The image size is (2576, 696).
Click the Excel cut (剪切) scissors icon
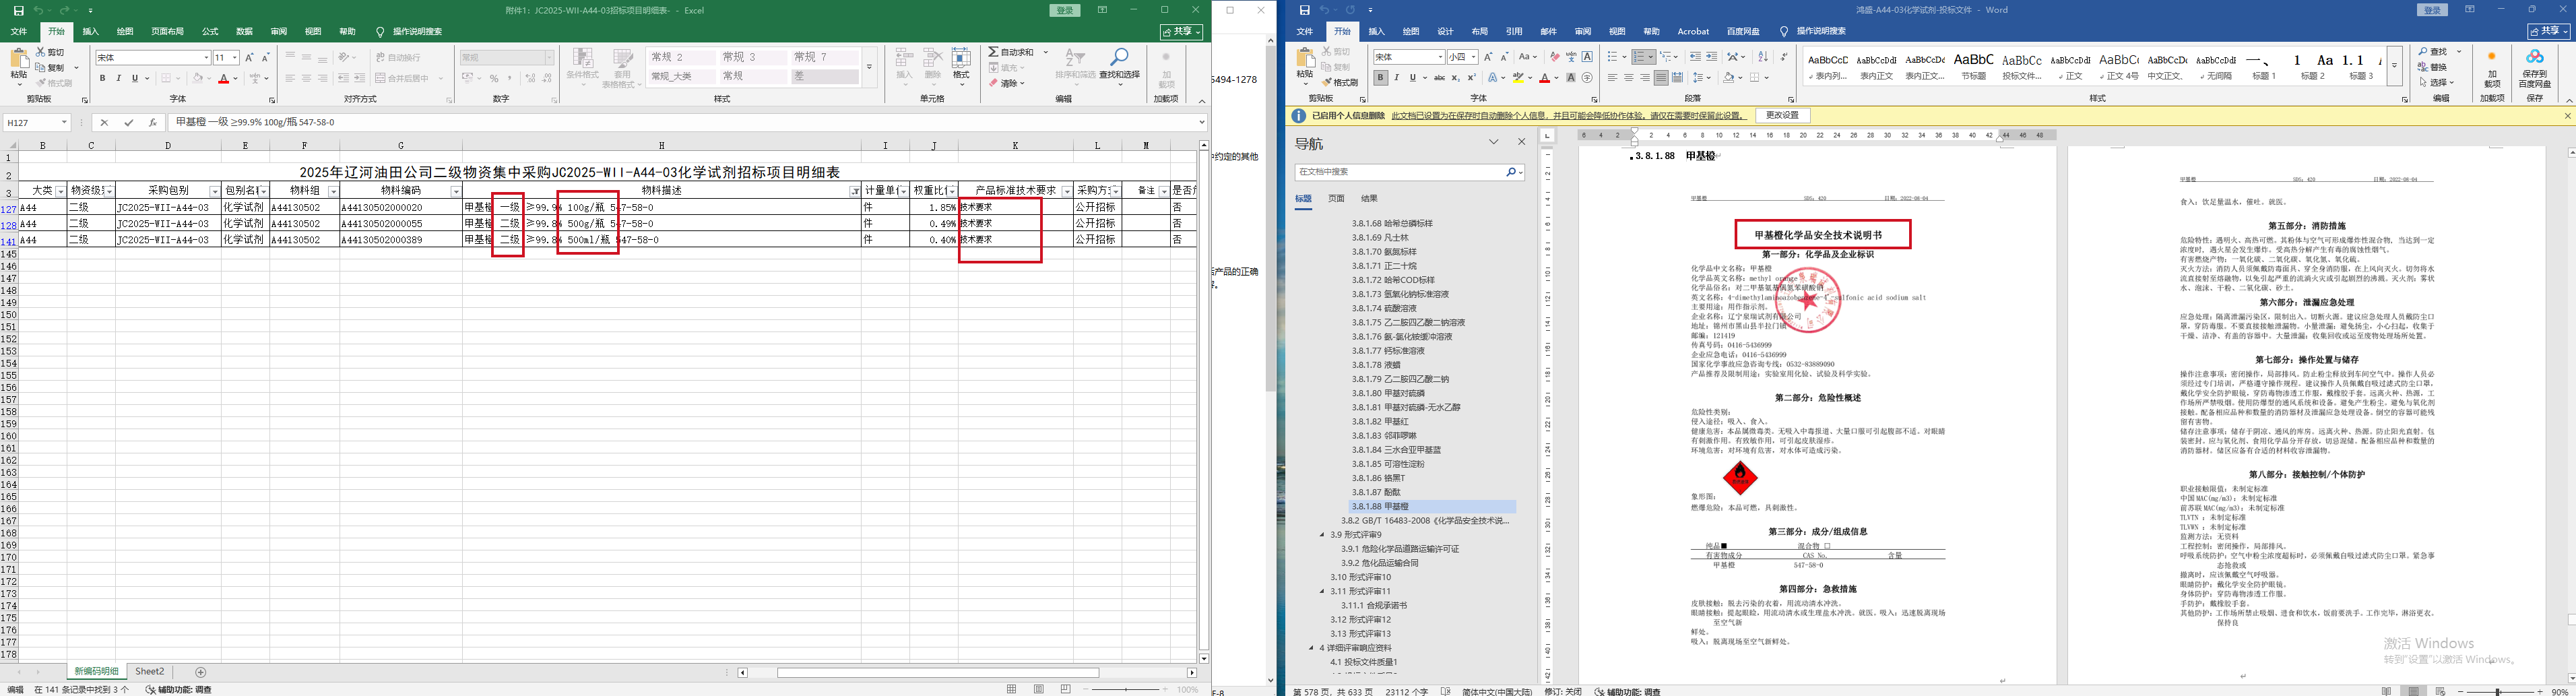pyautogui.click(x=40, y=52)
